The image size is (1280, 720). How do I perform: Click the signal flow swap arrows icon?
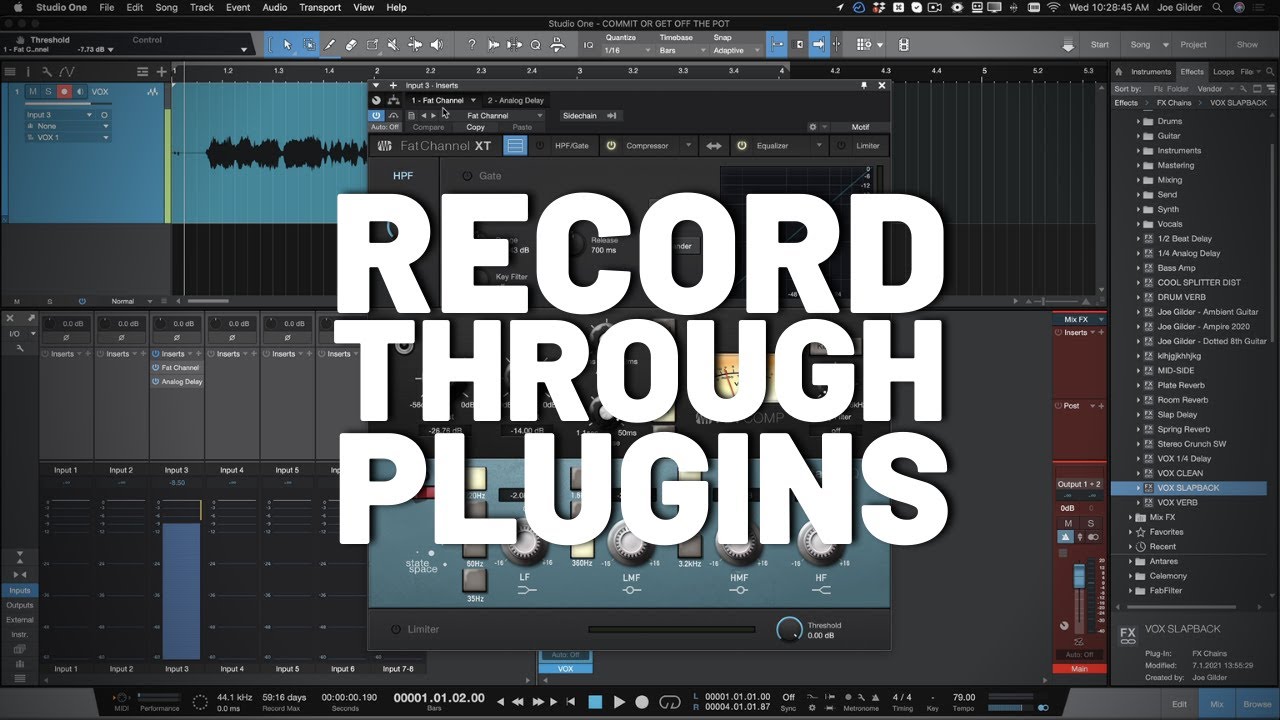point(714,146)
